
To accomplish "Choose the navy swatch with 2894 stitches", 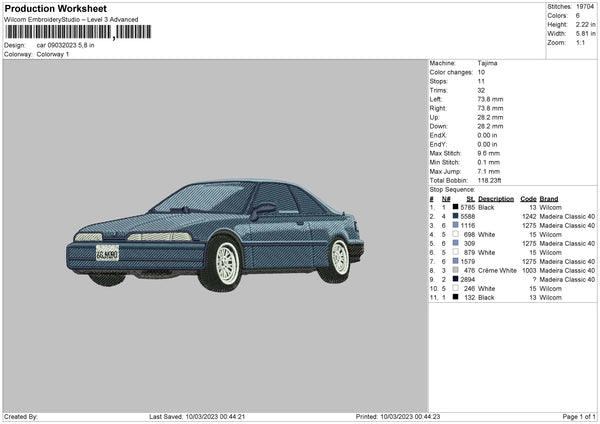I will [x=456, y=279].
